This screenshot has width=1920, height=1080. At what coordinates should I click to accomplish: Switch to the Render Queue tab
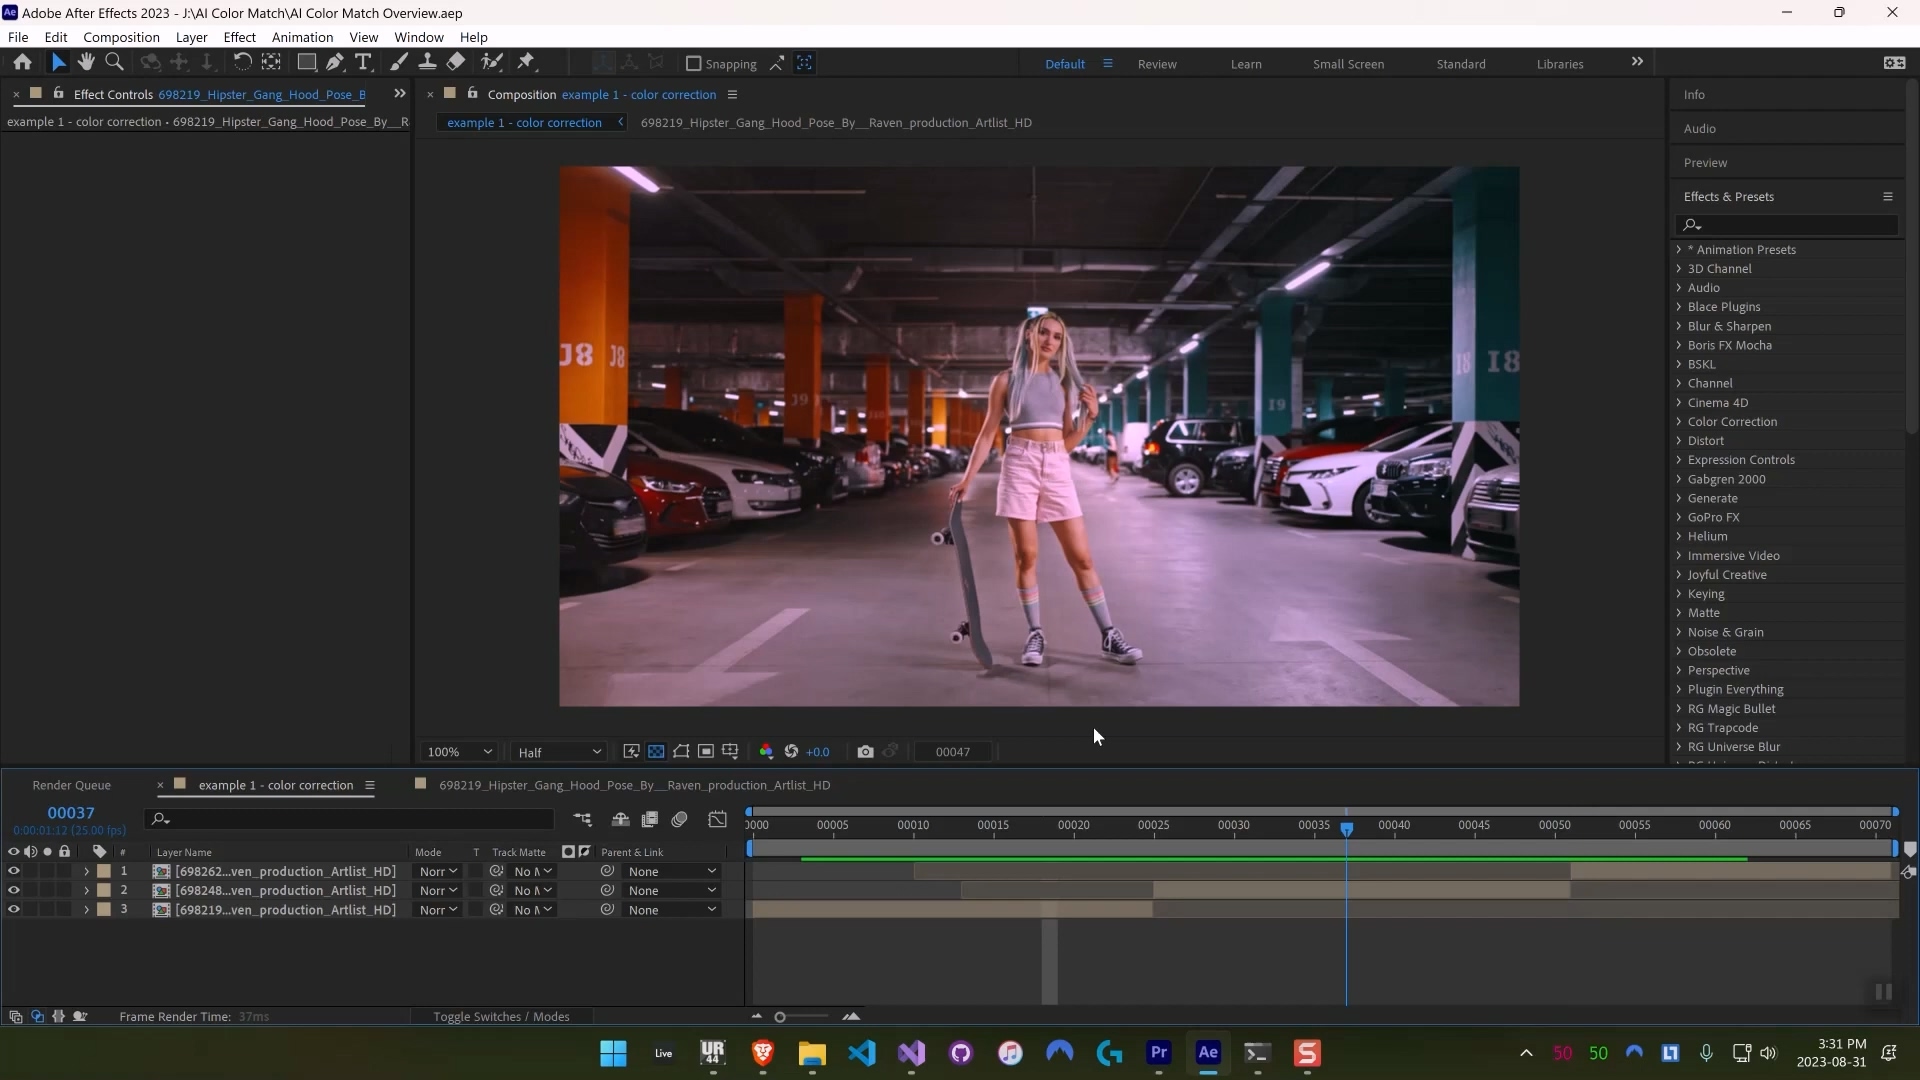click(x=71, y=785)
